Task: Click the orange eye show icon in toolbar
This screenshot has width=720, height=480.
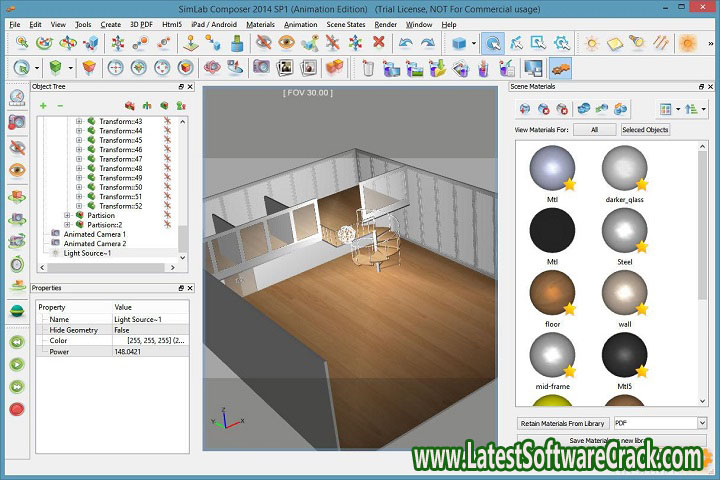Action: 286,42
